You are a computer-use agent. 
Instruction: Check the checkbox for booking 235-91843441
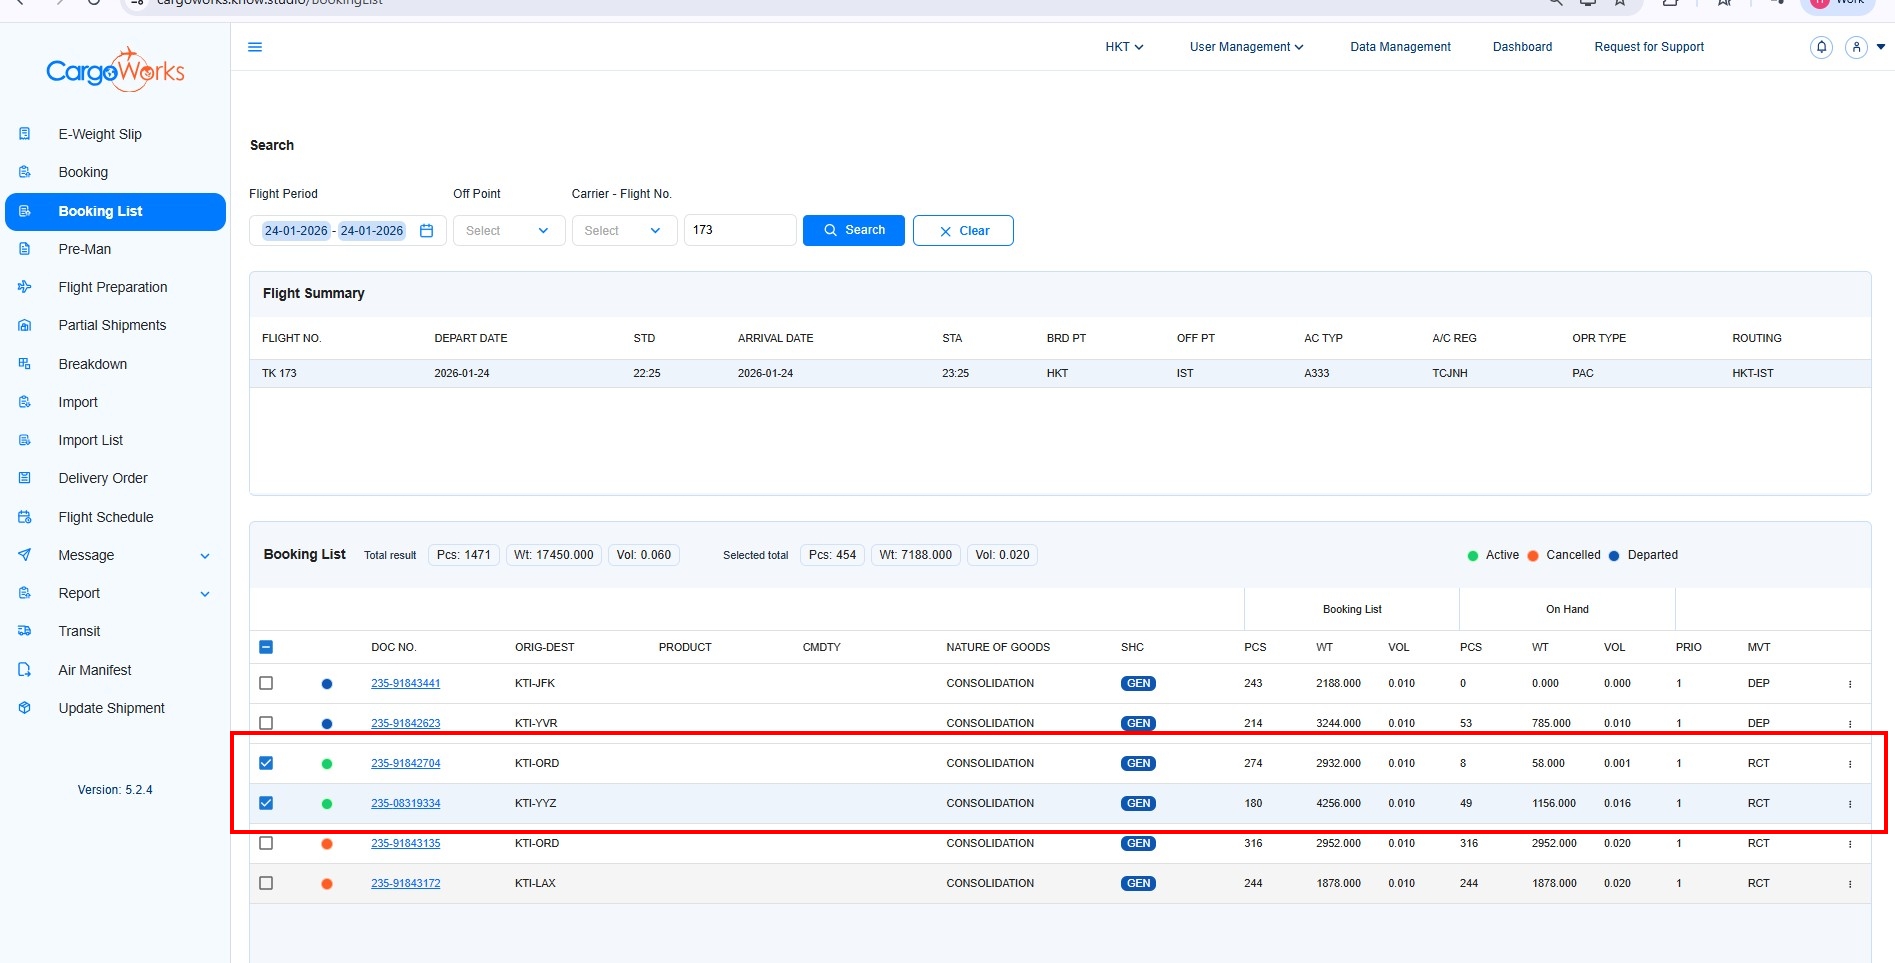(266, 683)
